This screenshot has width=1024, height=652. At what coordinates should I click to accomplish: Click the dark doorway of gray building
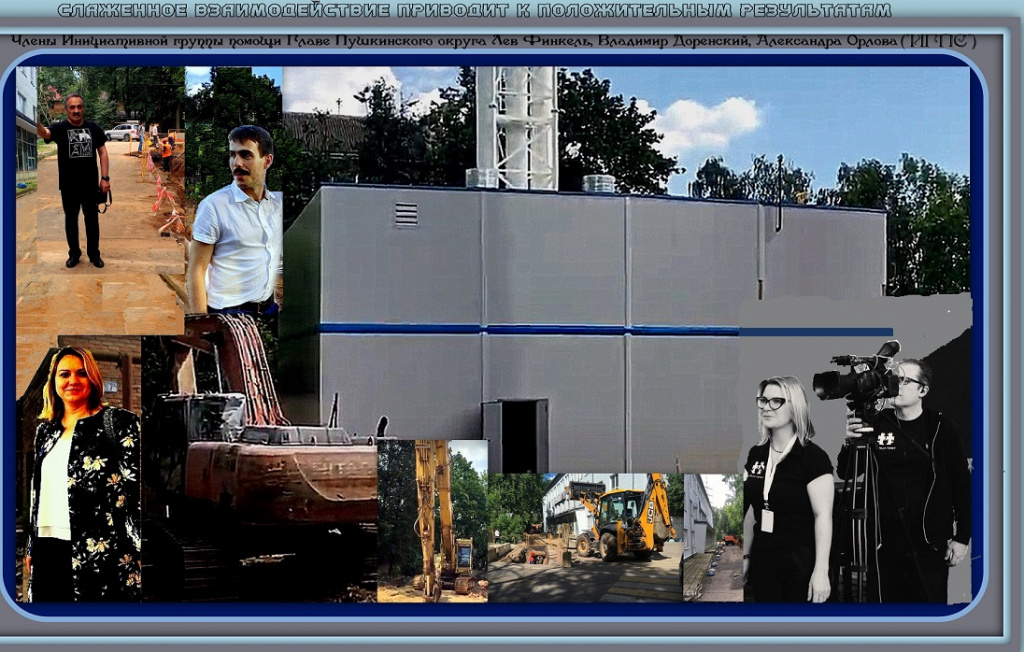(x=515, y=436)
